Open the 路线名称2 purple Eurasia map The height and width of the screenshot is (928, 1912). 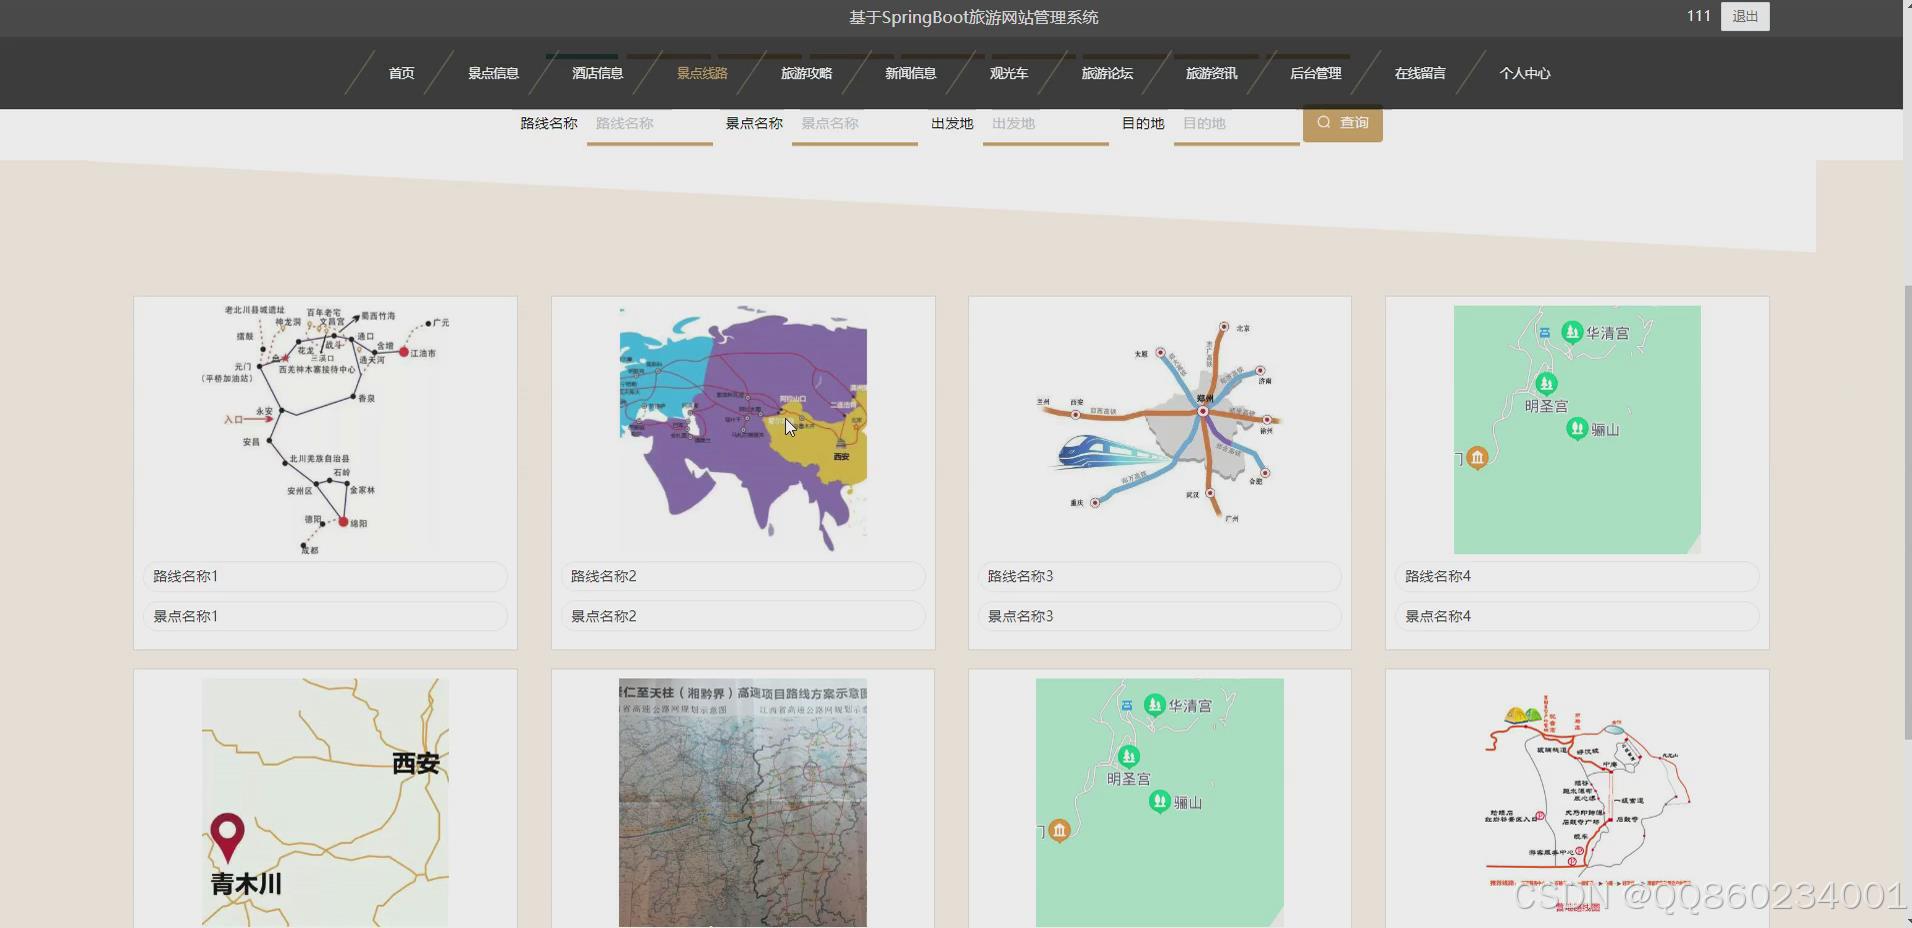click(743, 430)
